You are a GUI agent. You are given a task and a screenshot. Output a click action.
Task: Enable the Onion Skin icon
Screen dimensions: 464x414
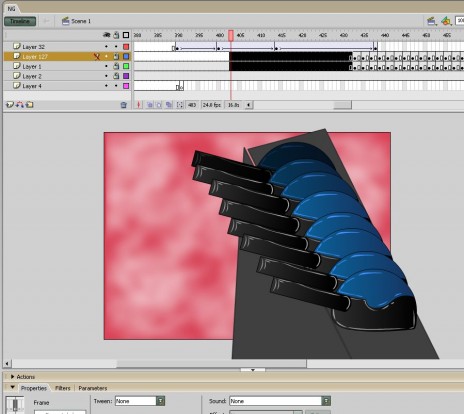[x=150, y=105]
